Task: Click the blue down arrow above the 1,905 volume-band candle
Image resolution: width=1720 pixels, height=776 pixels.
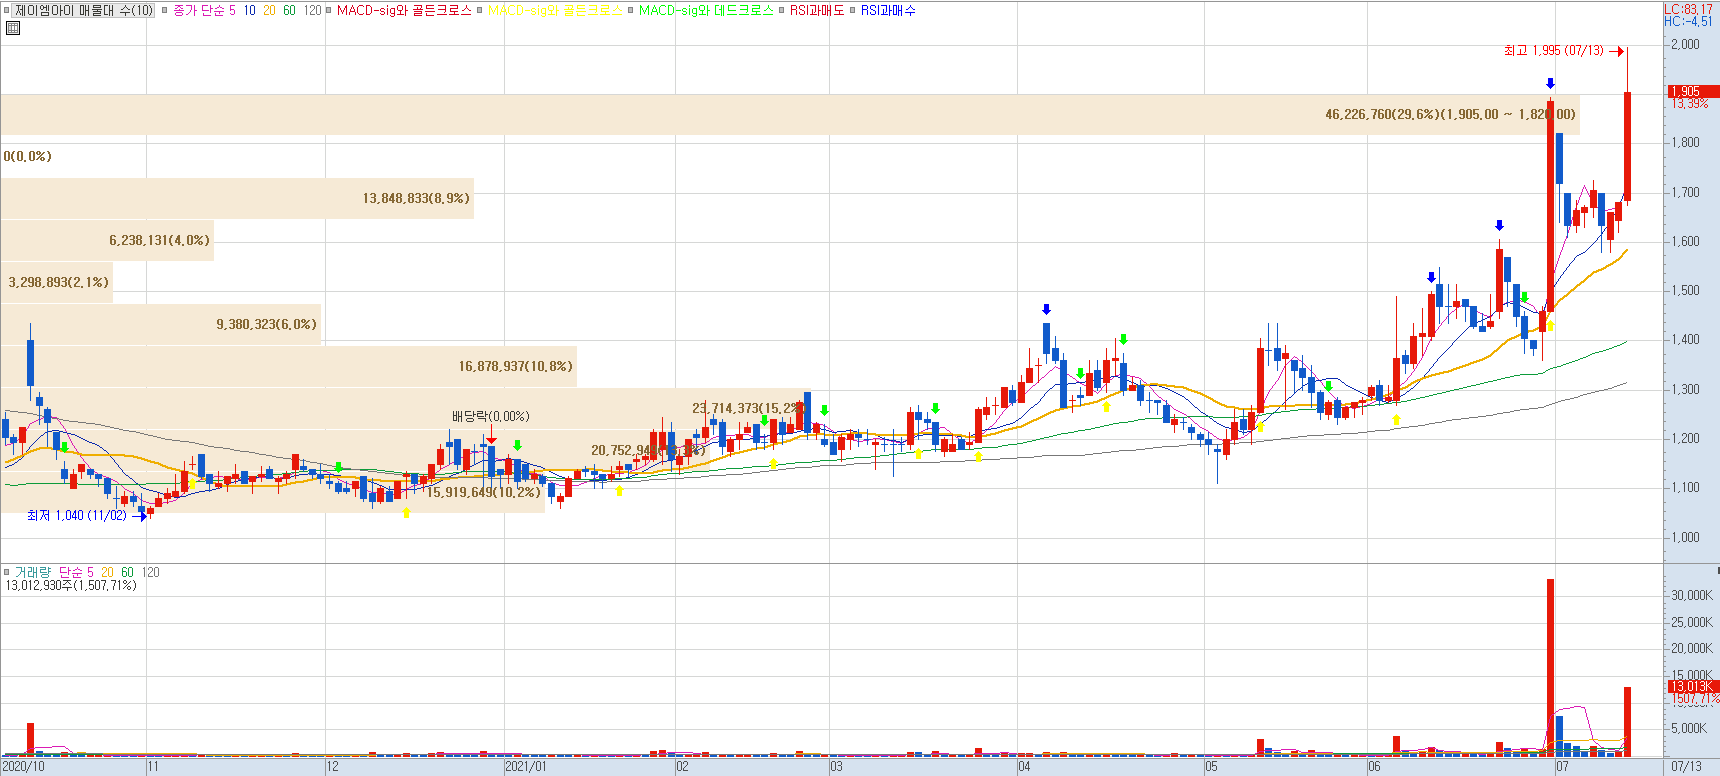Action: [x=1550, y=83]
